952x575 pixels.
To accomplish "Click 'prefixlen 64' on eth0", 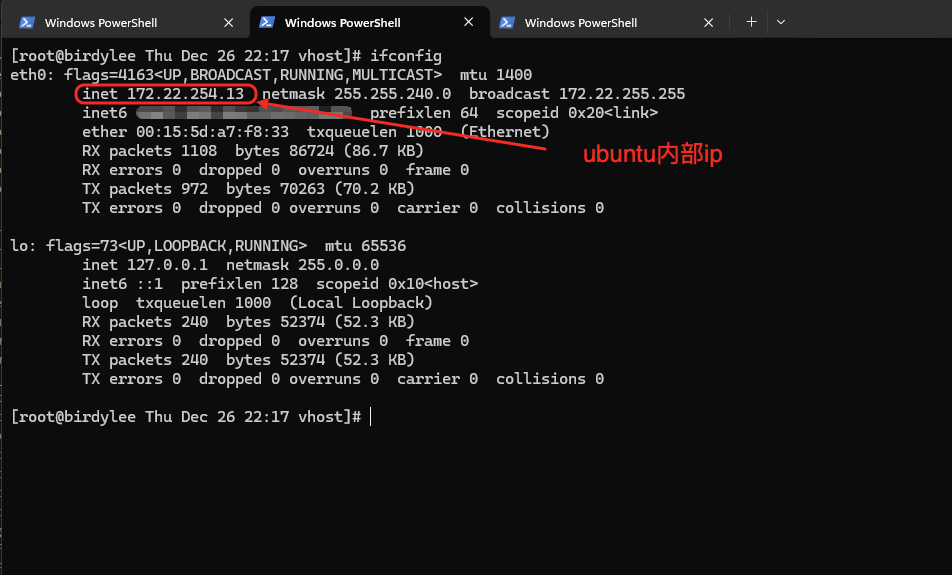I will tap(424, 113).
